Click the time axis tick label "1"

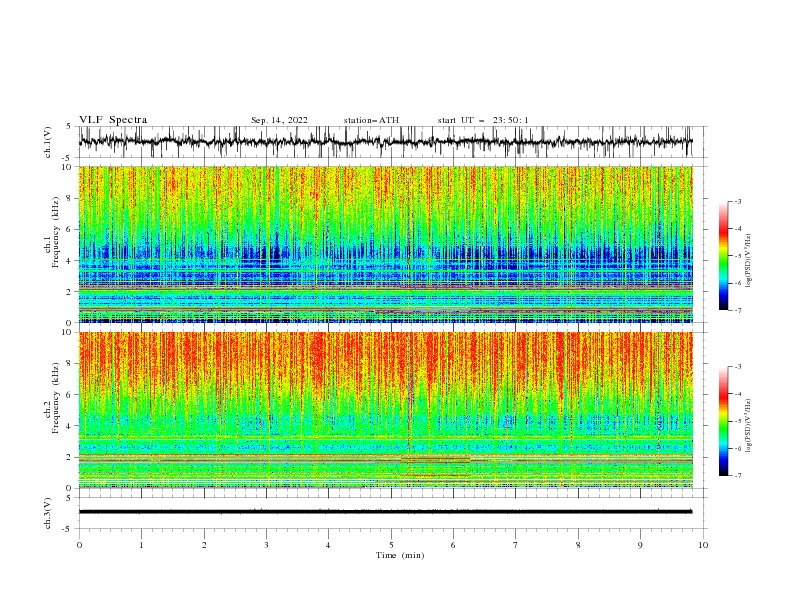coord(141,545)
